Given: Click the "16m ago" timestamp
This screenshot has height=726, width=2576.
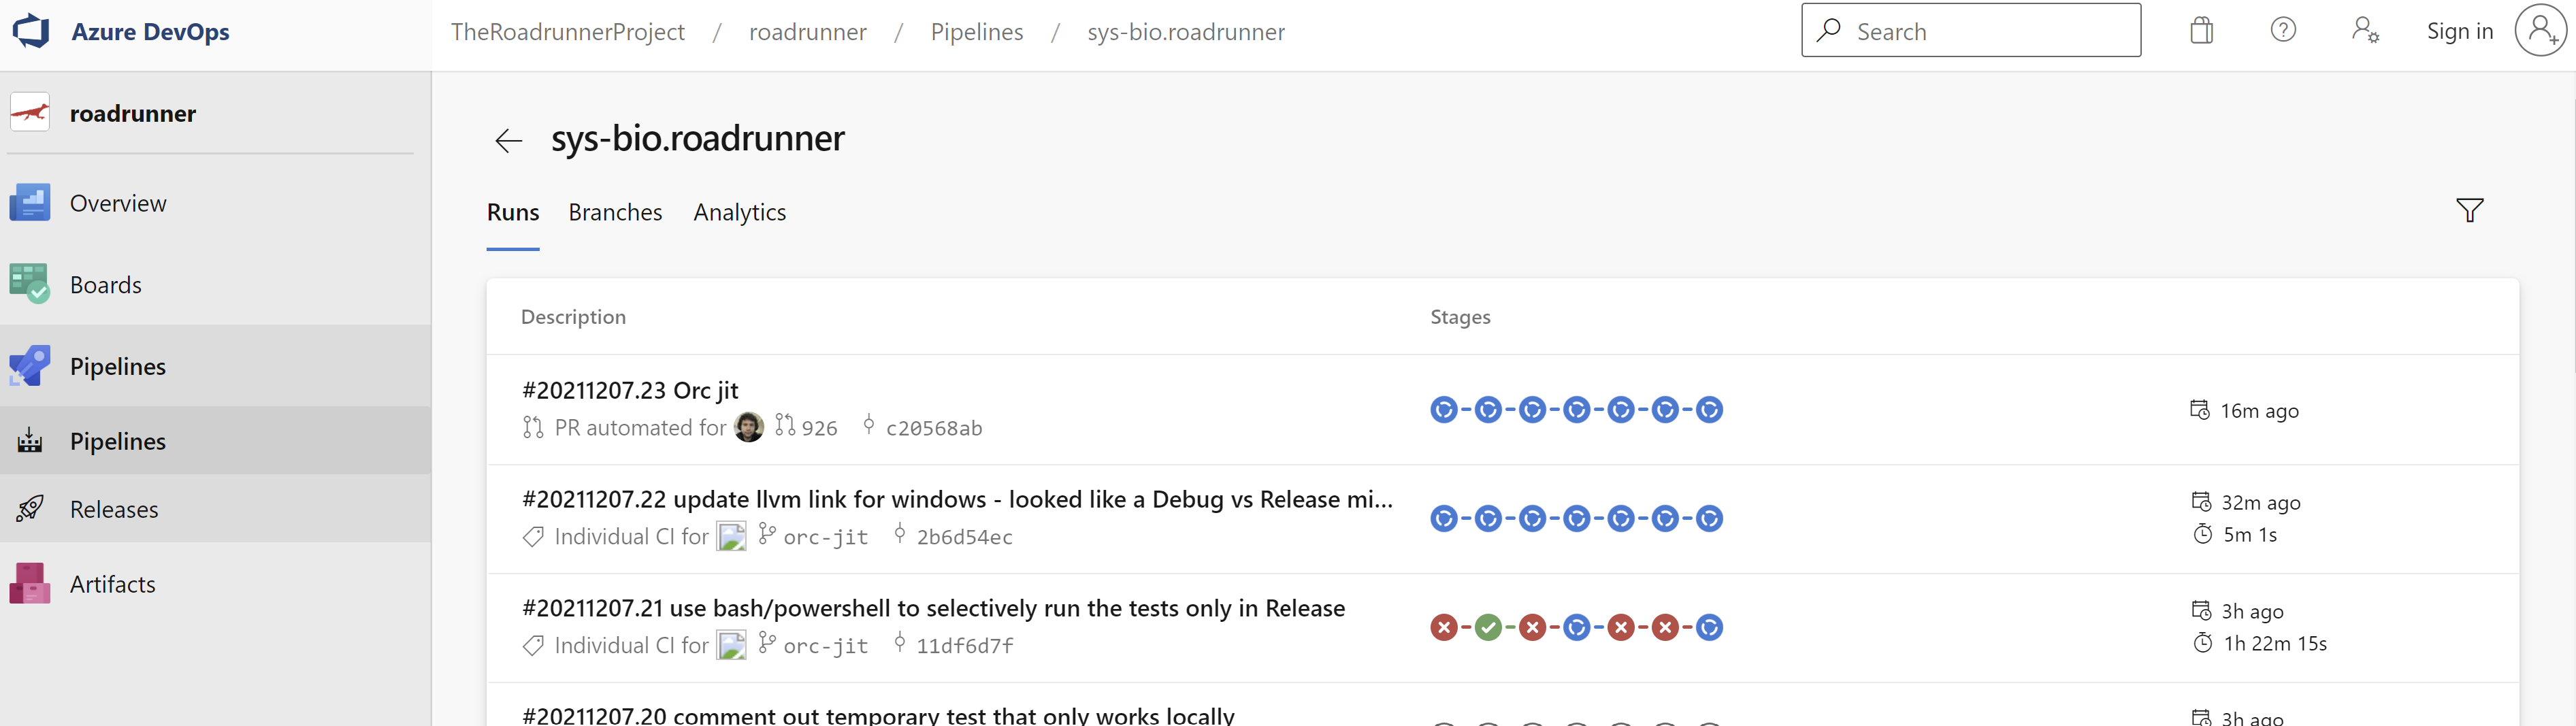Looking at the screenshot, I should pos(2259,411).
